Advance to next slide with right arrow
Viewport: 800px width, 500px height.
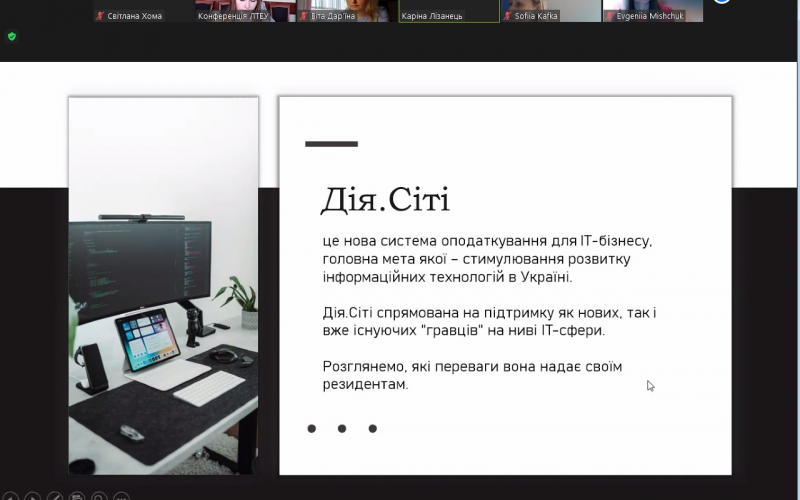pyautogui.click(x=32, y=496)
